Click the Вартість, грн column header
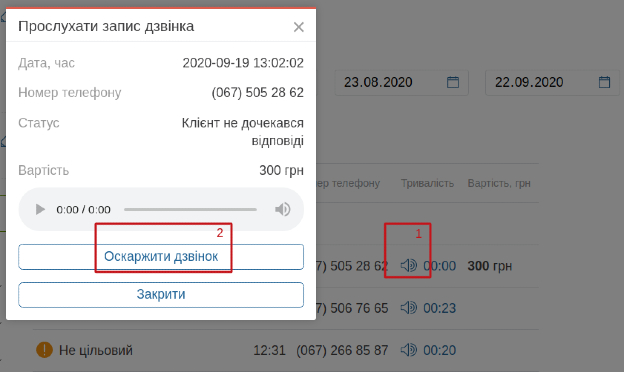The width and height of the screenshot is (624, 372). [x=499, y=183]
